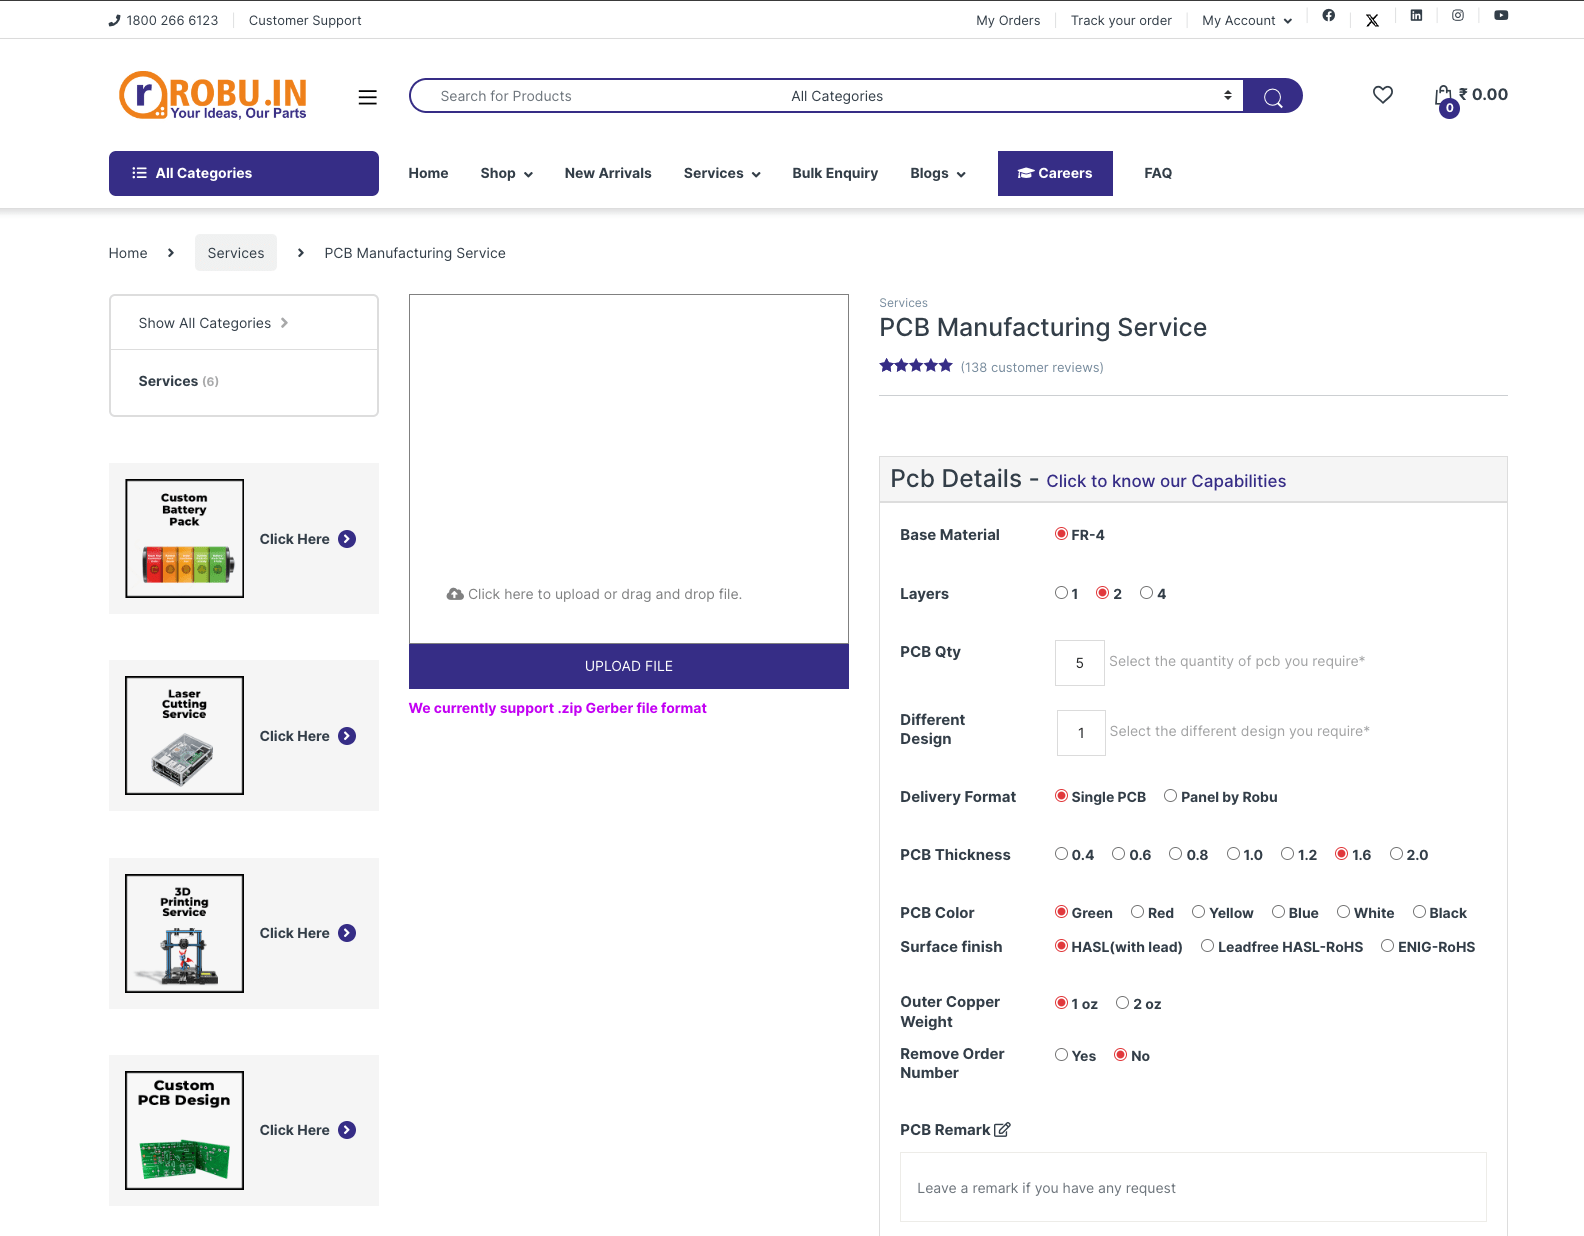Open the Laser Cutting Service thumbnail
The width and height of the screenshot is (1584, 1236).
point(184,736)
